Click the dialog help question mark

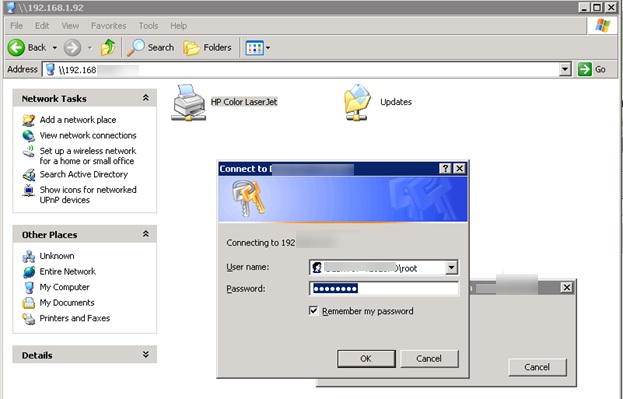click(x=445, y=169)
